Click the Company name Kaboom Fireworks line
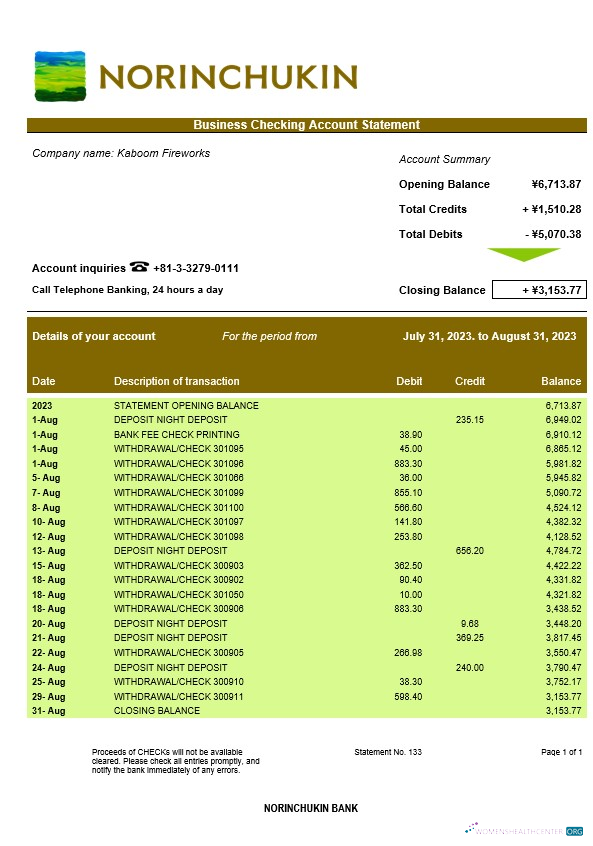593x846 pixels. [x=121, y=153]
